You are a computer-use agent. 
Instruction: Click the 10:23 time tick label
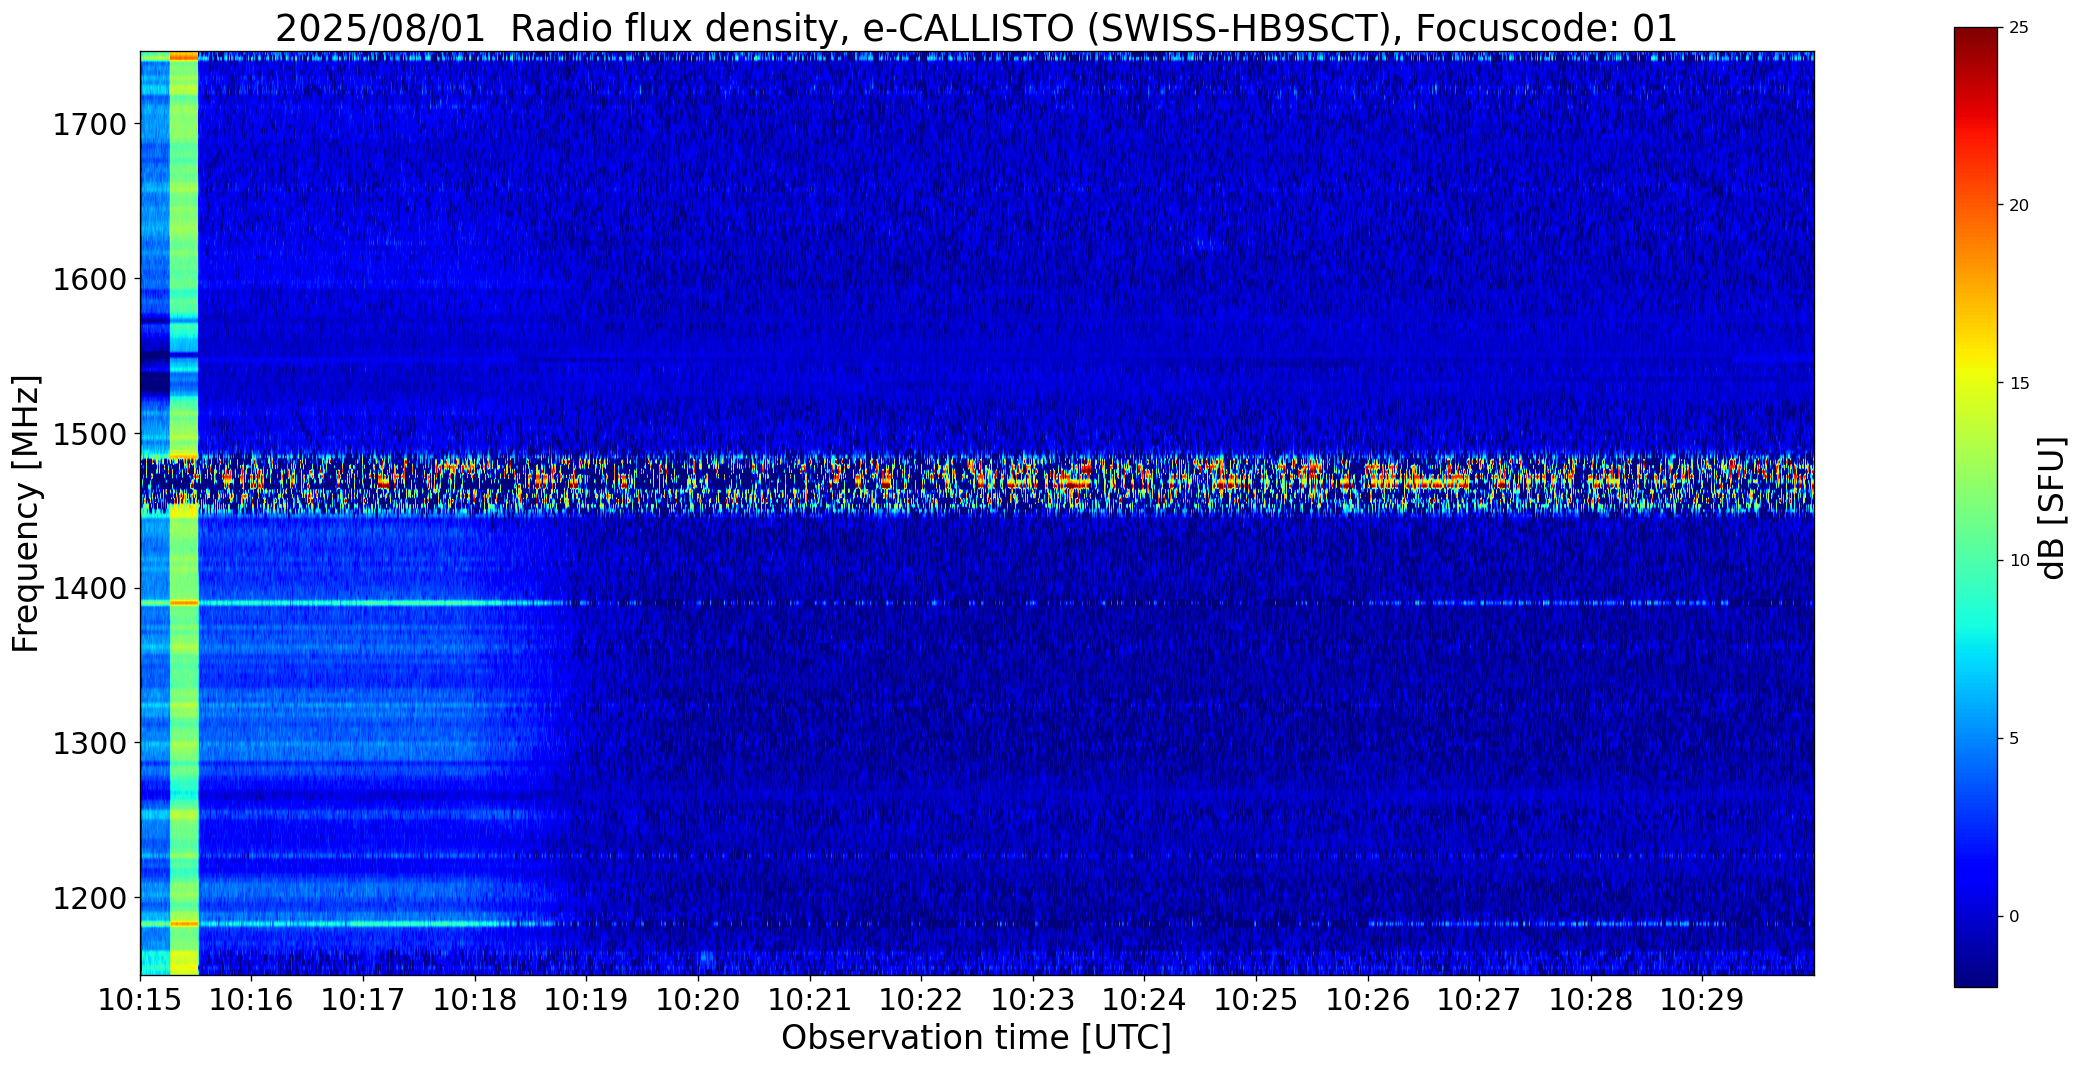[x=1033, y=999]
